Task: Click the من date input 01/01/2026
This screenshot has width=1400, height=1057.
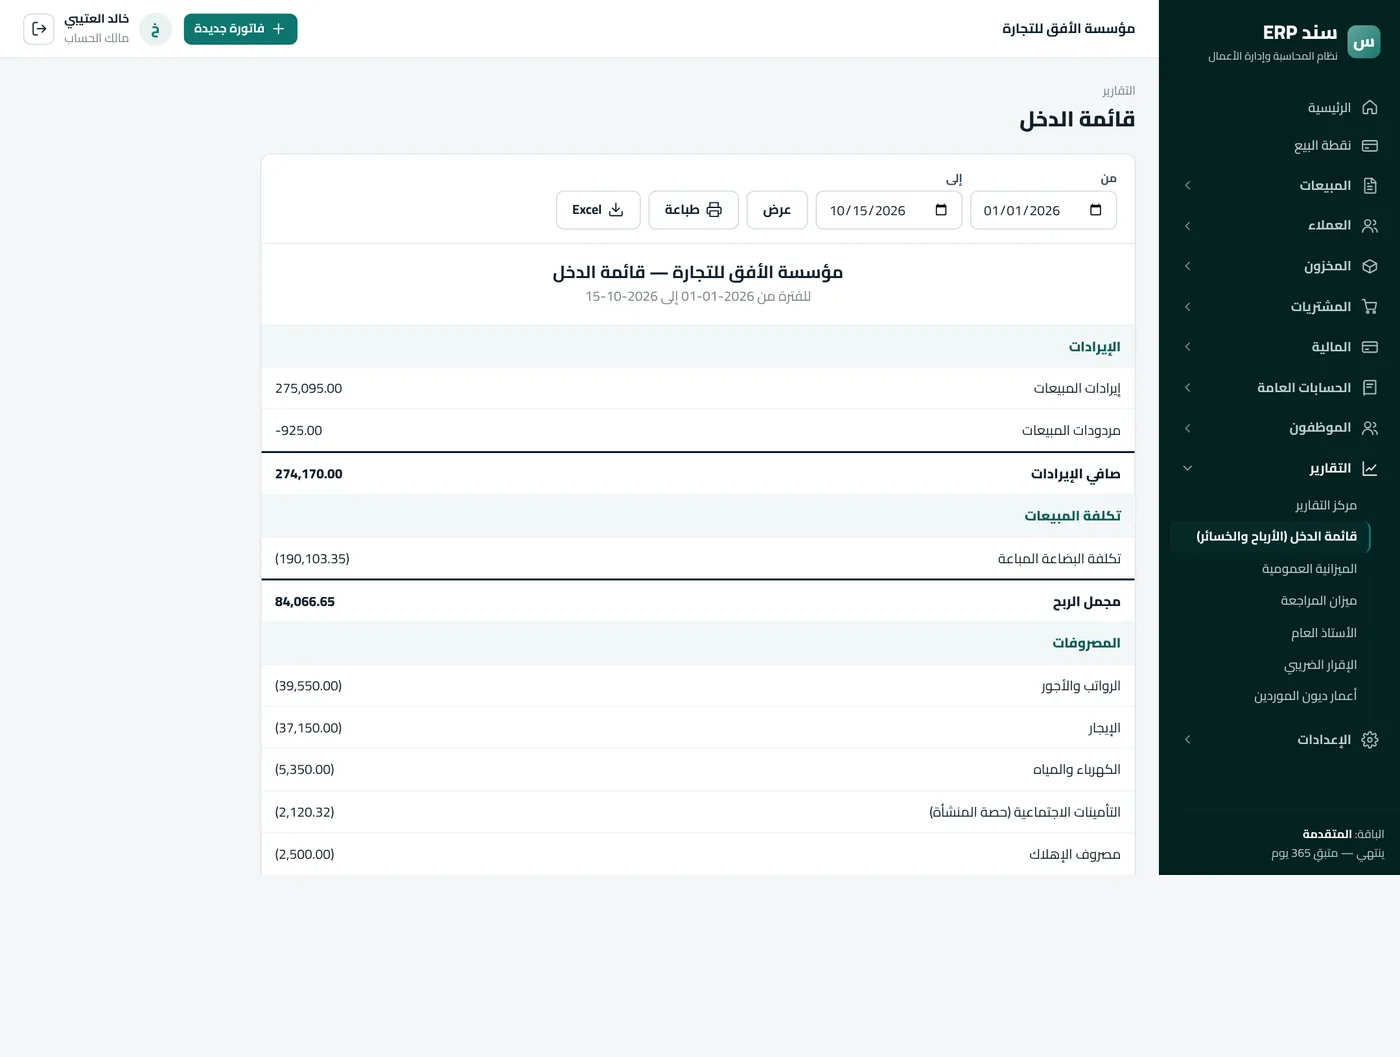Action: pyautogui.click(x=1043, y=210)
